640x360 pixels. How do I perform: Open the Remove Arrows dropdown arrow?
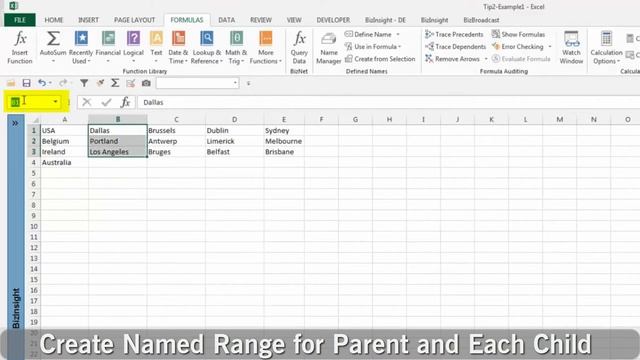(486, 59)
